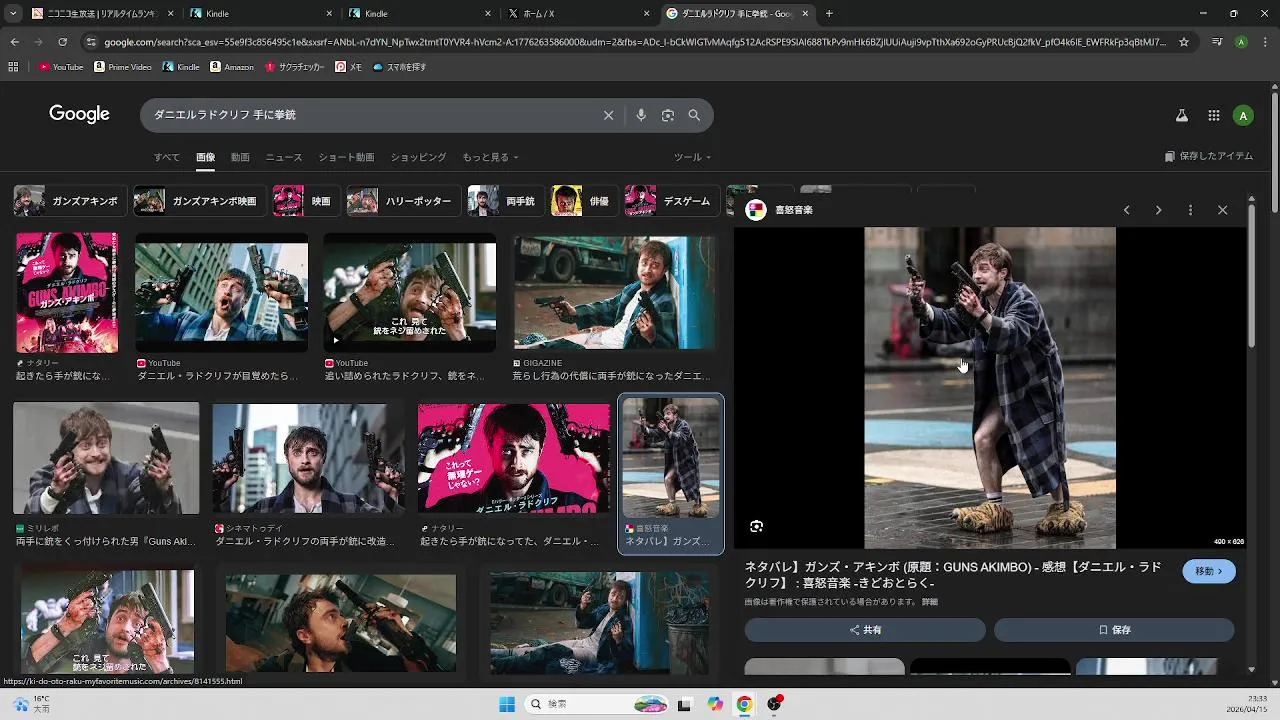Expand もっと見る search filter menu
This screenshot has width=1280, height=720.
pos(490,157)
